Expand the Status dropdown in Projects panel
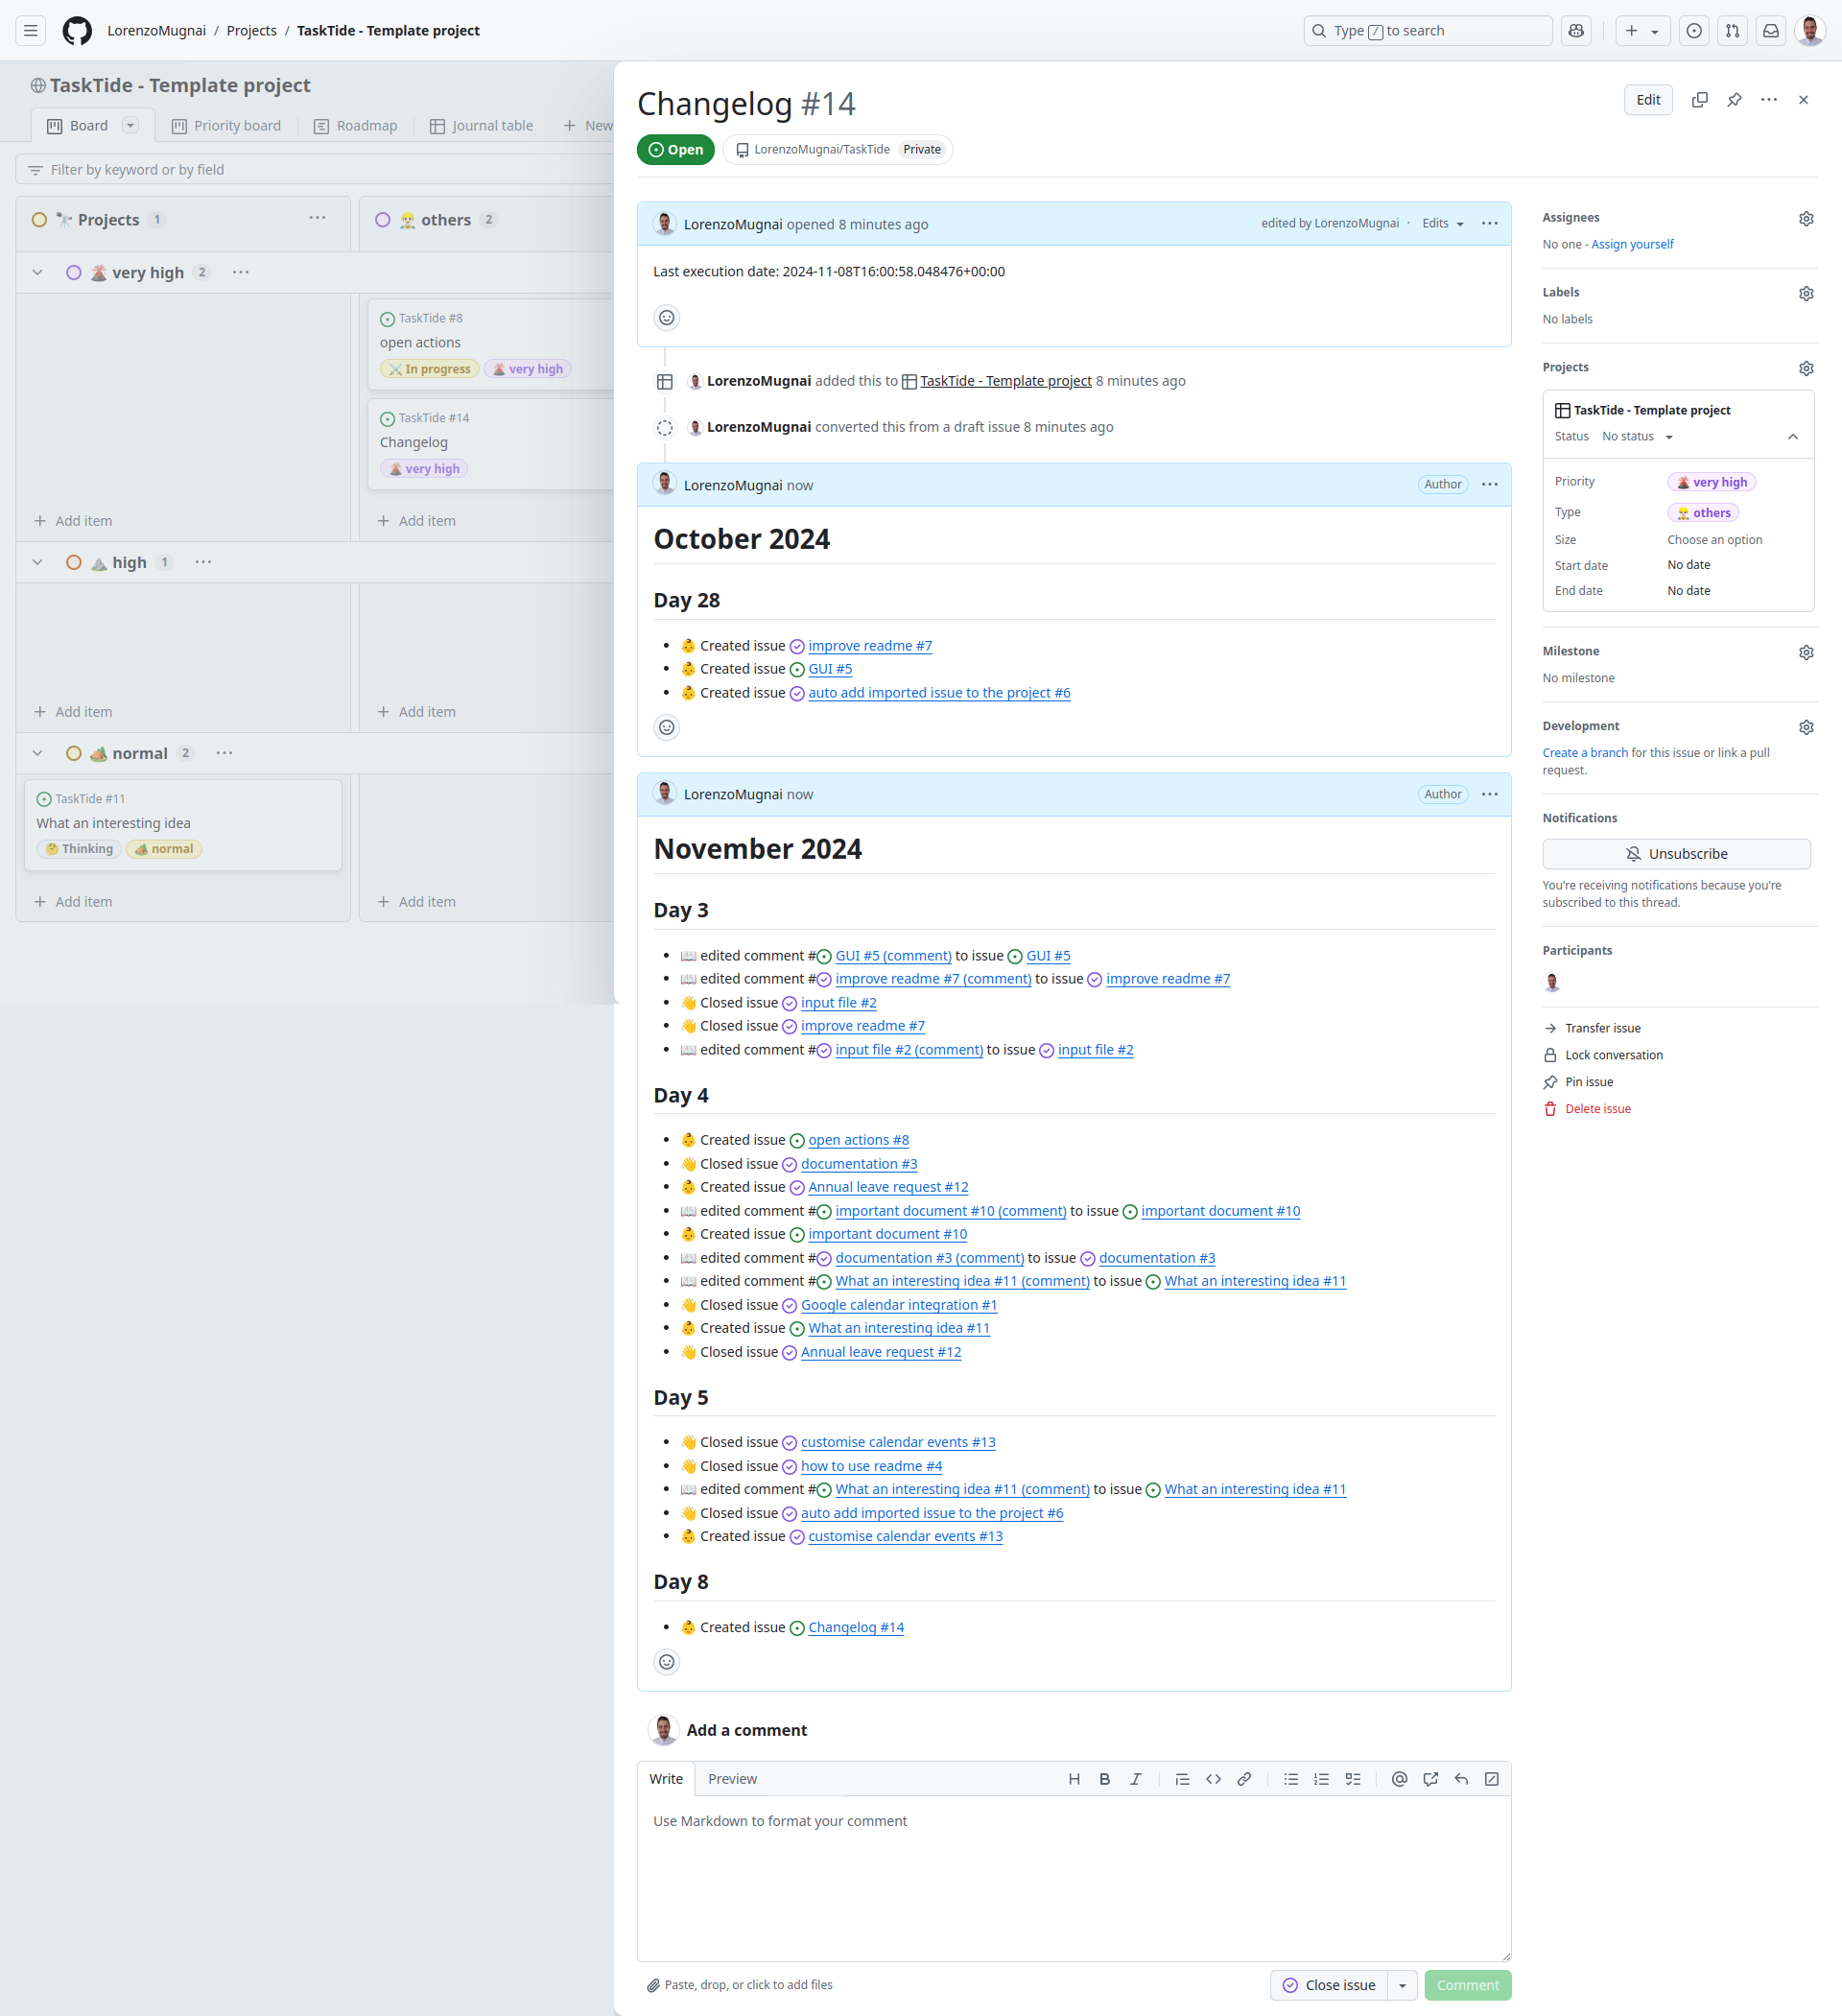Viewport: 1842px width, 2016px height. point(1670,436)
